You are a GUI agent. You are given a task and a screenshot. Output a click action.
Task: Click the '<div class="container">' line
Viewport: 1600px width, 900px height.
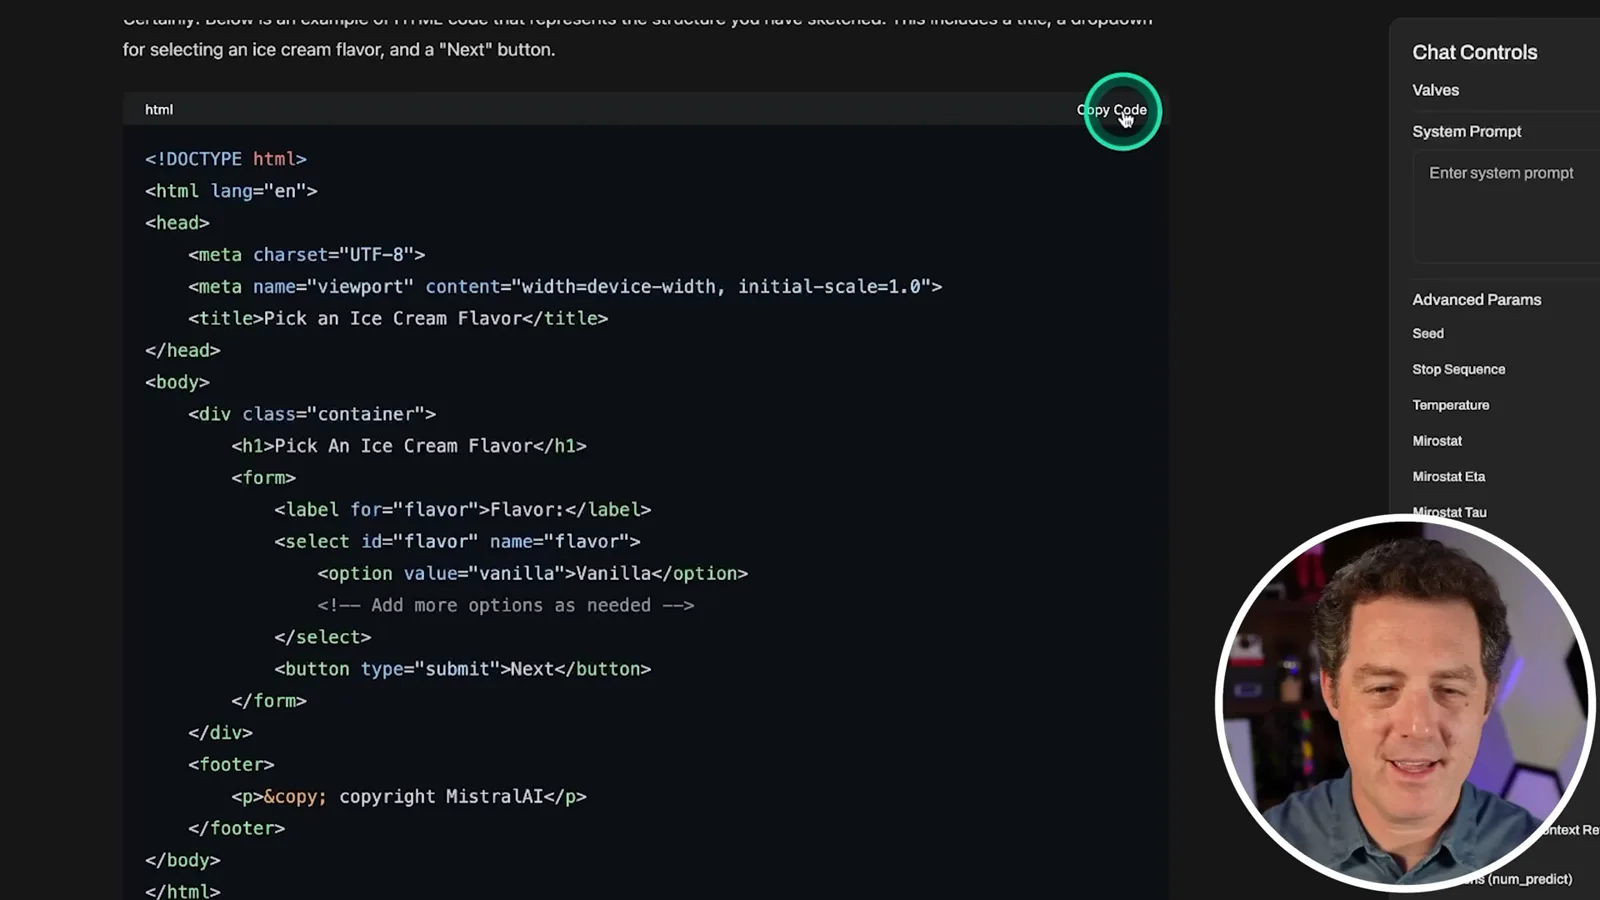coord(312,414)
